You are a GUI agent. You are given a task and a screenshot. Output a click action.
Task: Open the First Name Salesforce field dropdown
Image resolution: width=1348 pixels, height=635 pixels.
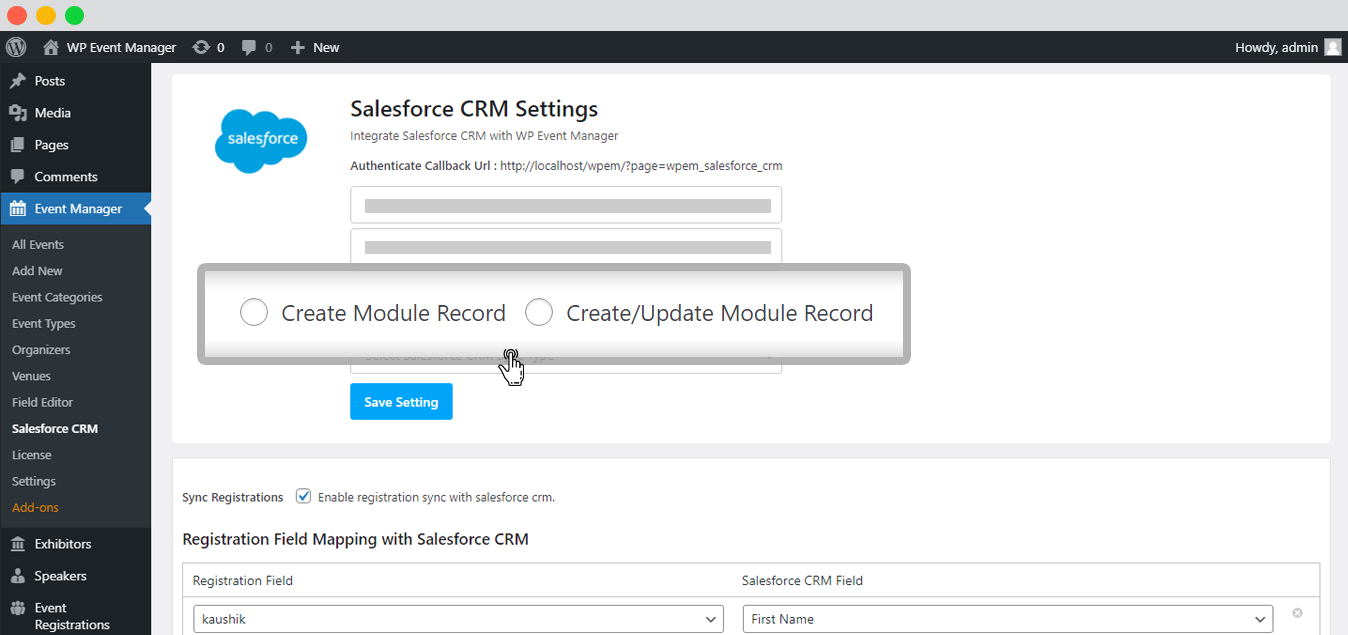(1008, 619)
